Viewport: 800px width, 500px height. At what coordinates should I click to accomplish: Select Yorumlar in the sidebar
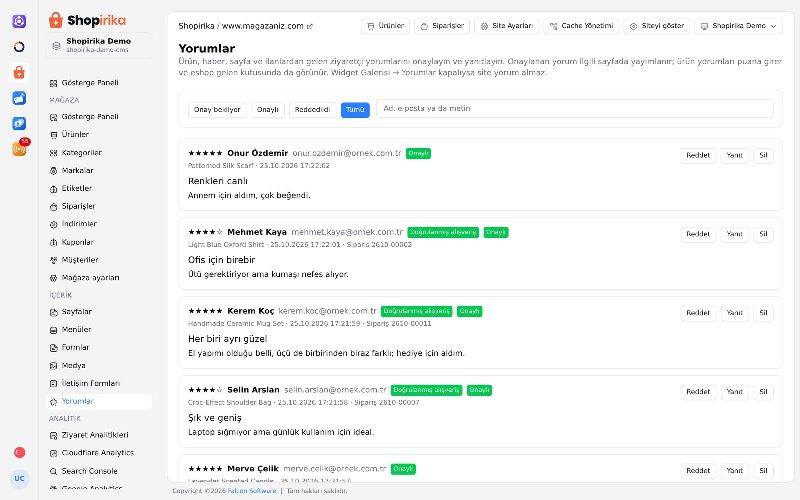pos(98,402)
